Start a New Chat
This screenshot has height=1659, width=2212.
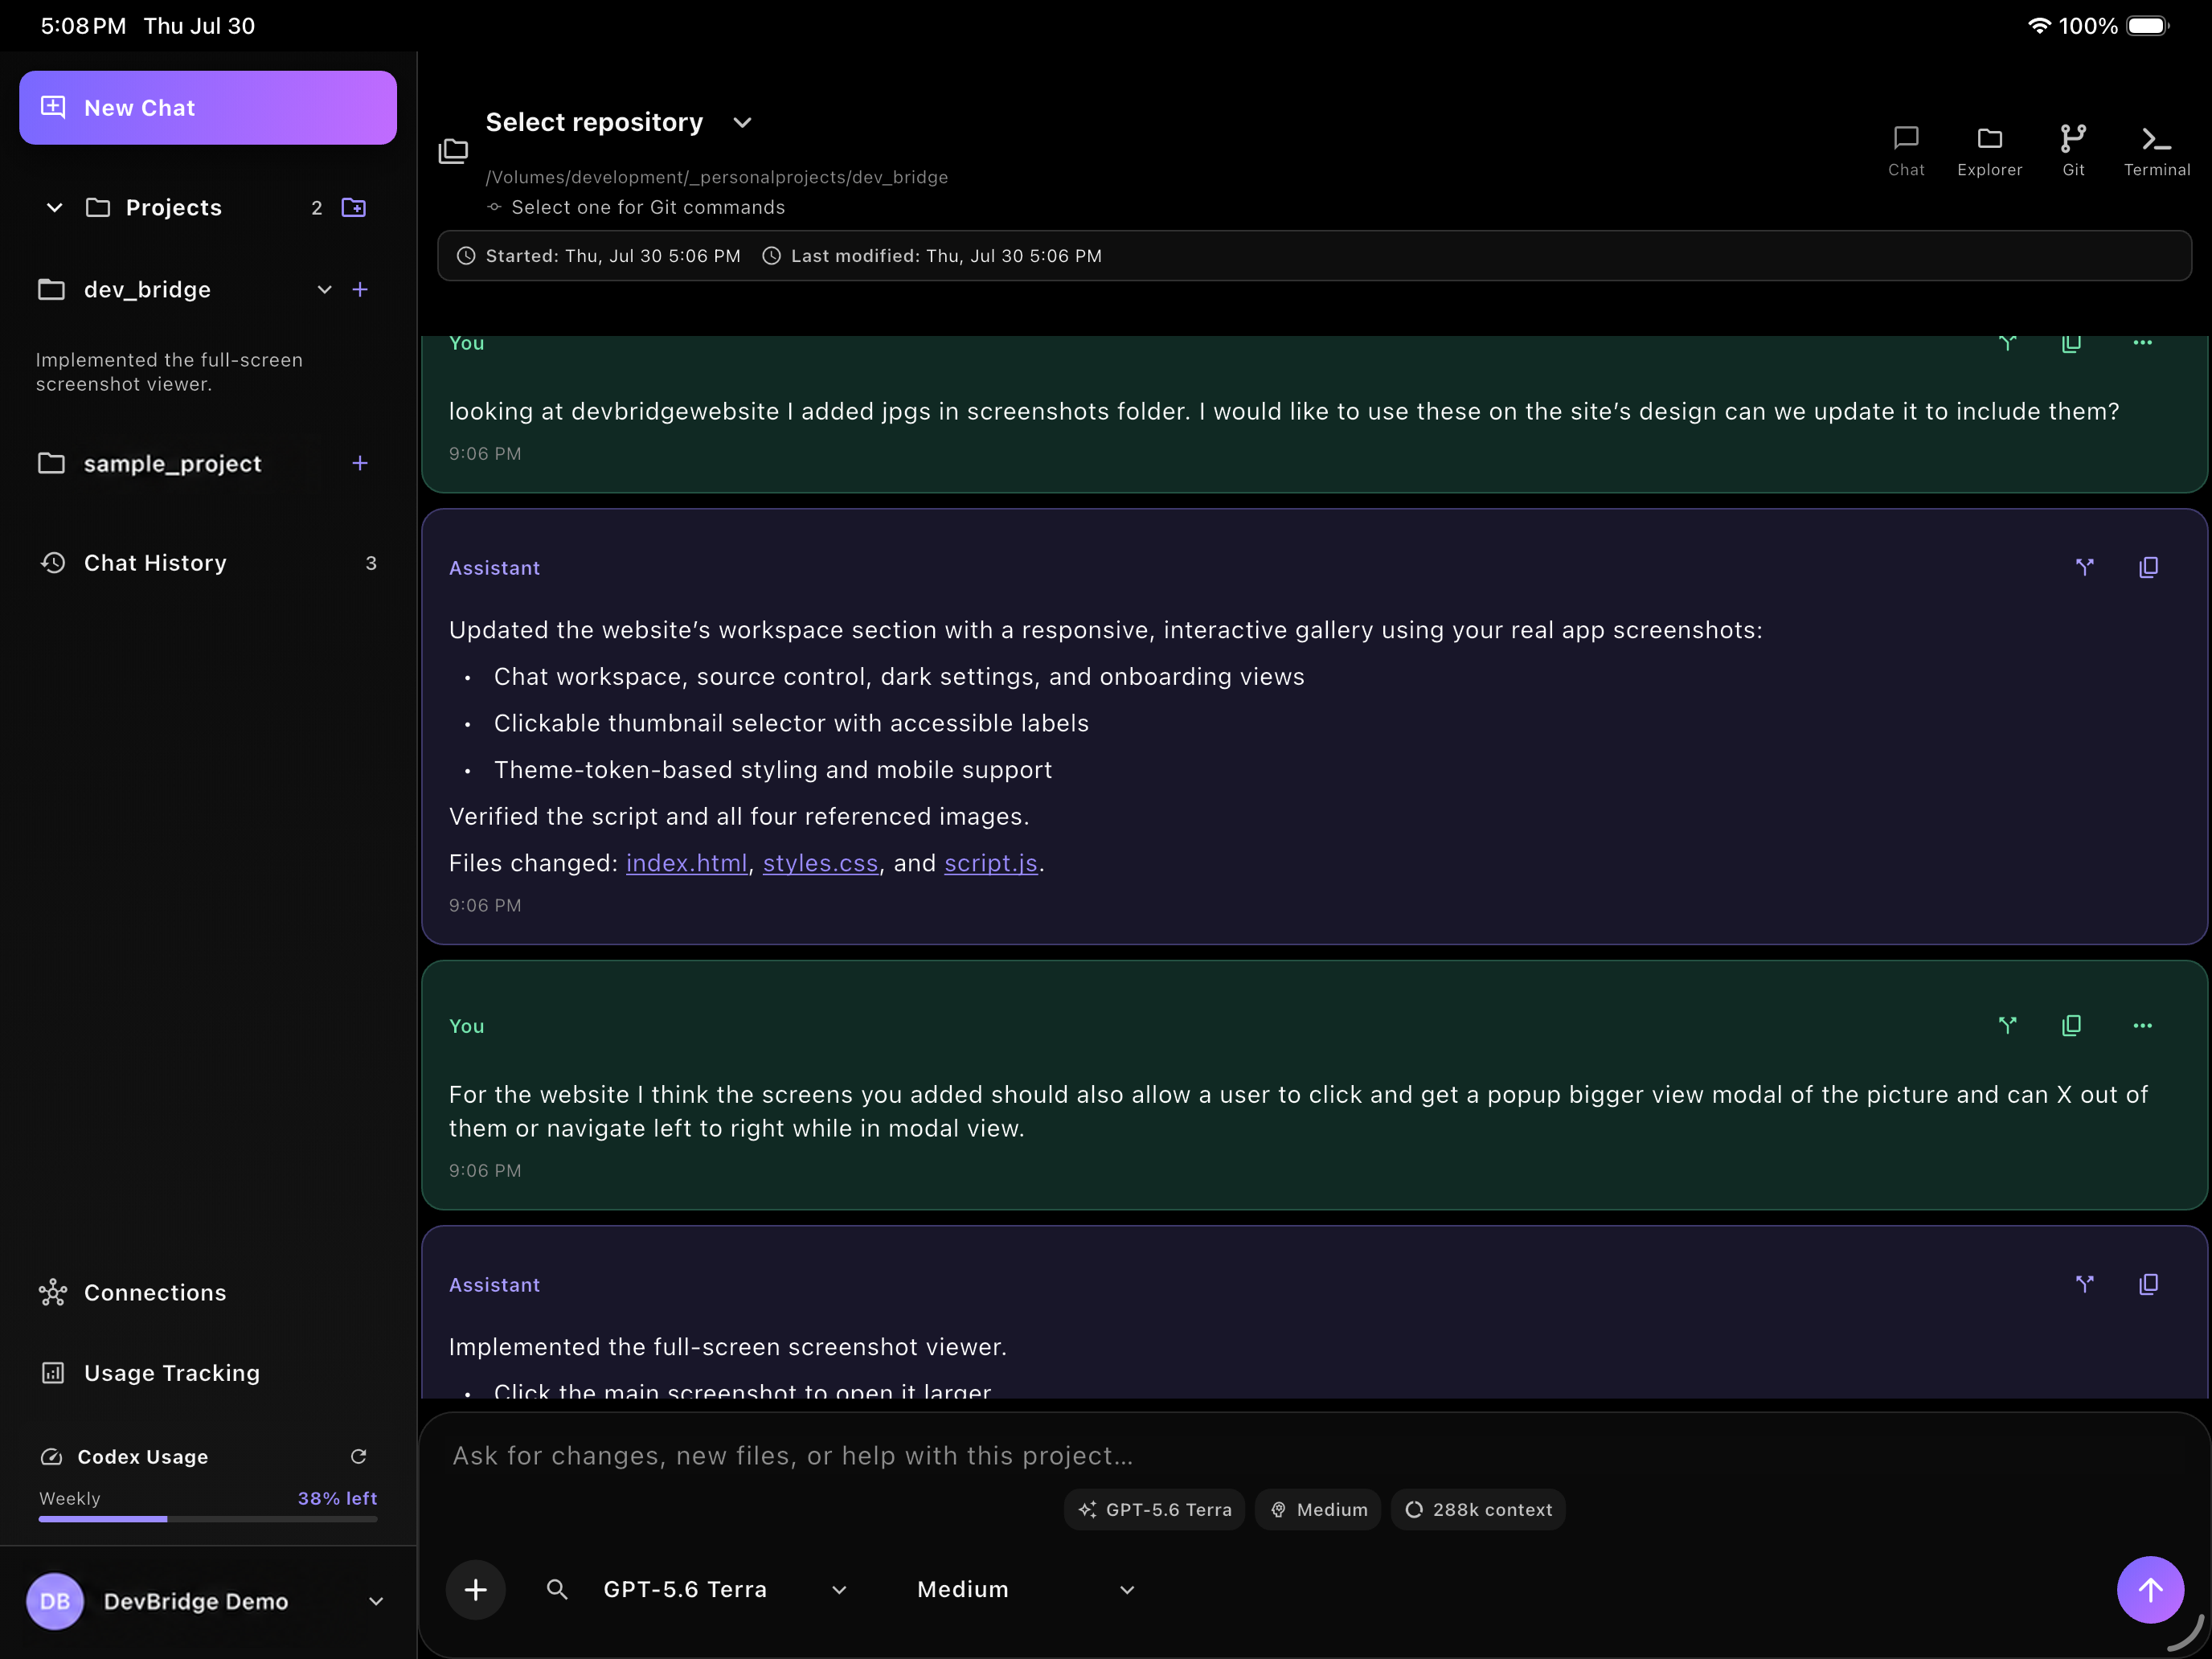click(208, 108)
